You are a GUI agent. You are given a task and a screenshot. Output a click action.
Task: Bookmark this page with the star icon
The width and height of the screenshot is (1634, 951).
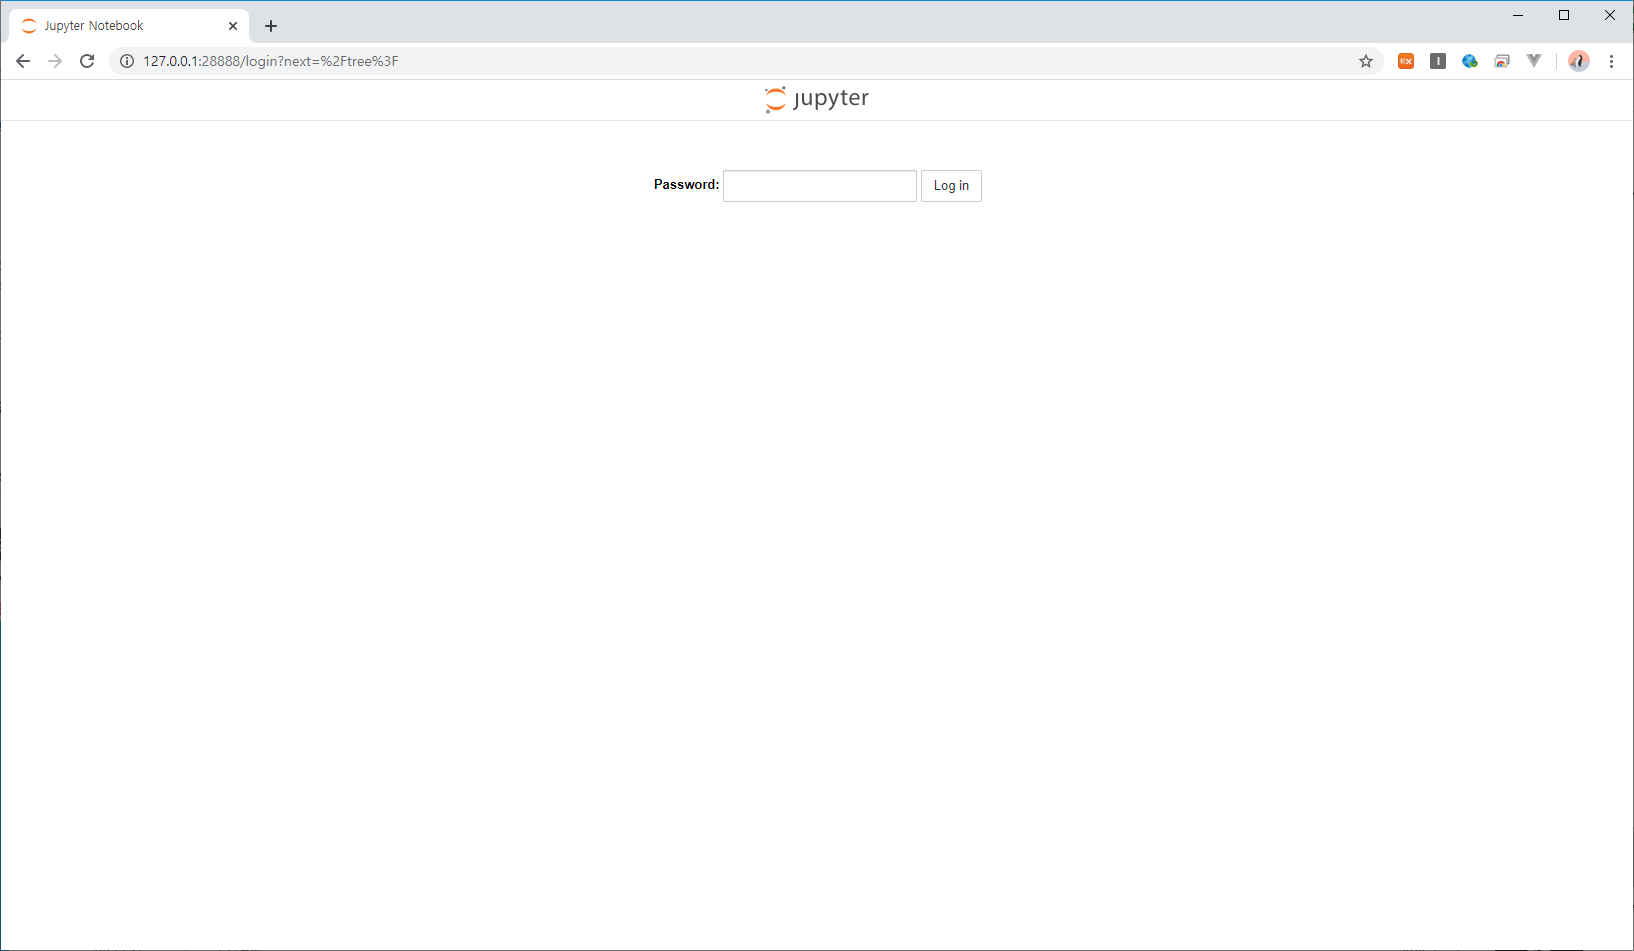[1366, 61]
